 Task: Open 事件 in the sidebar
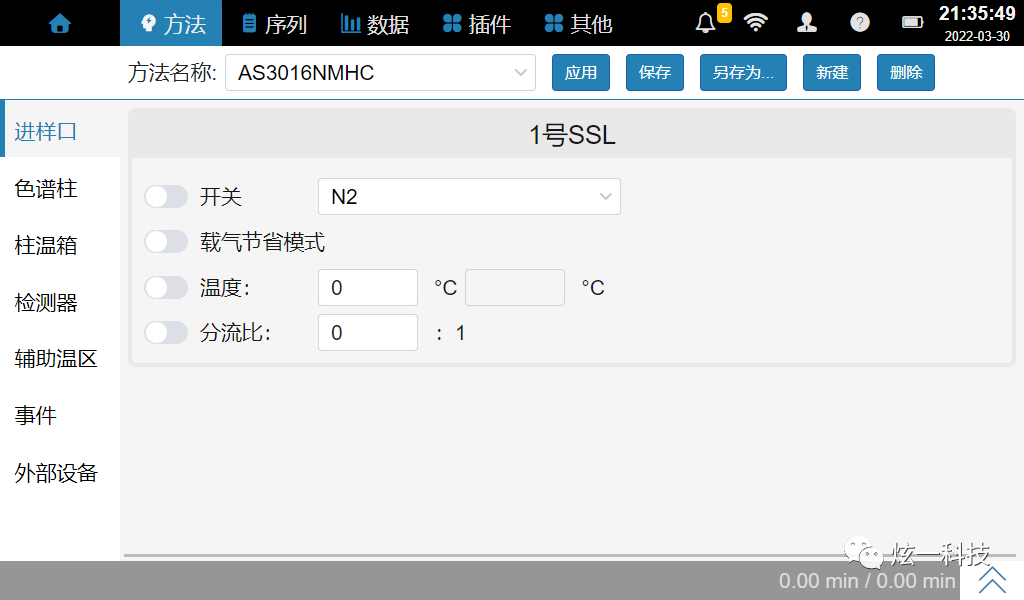click(x=60, y=415)
